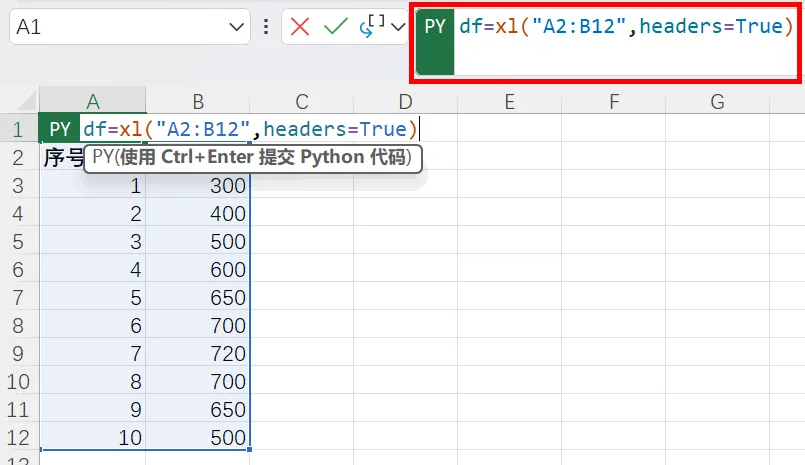
Task: Click cell B9 with value 720
Action: coord(198,353)
